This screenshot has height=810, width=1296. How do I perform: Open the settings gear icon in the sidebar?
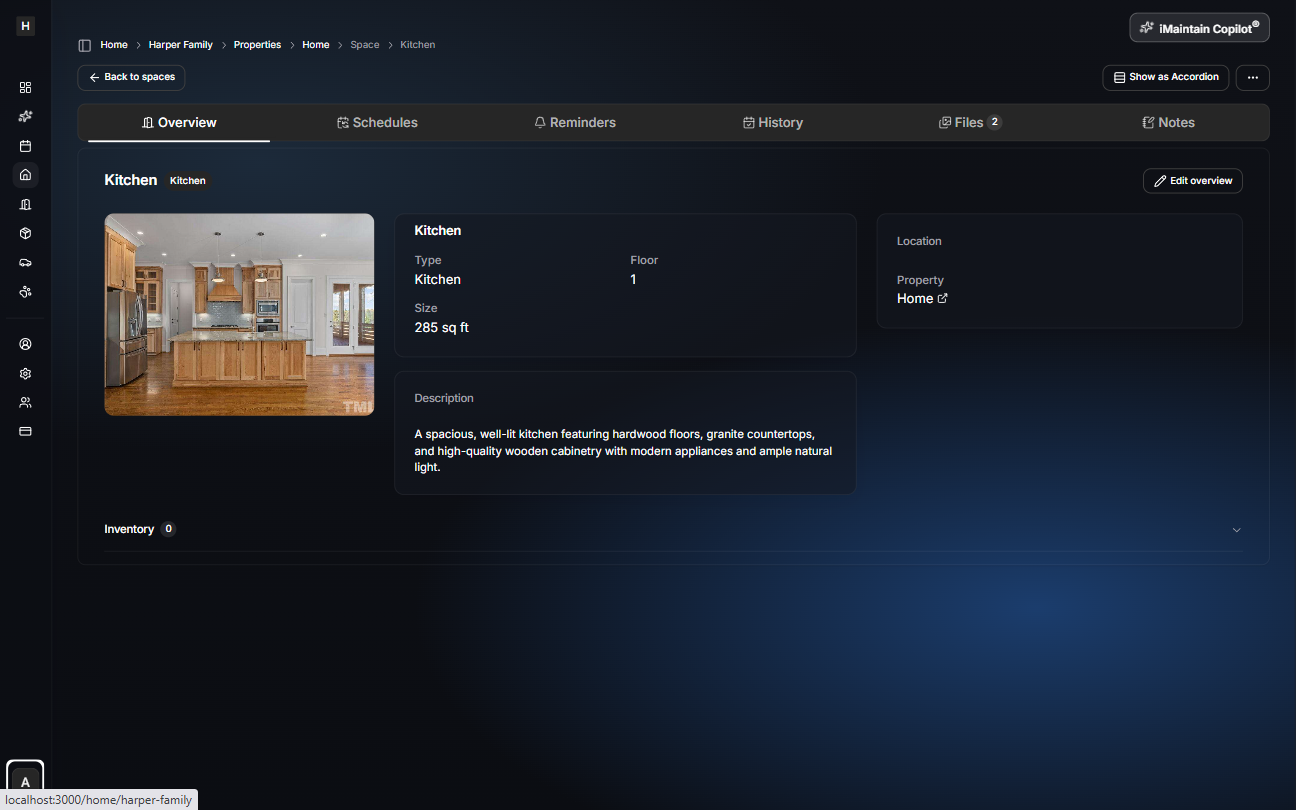click(25, 373)
